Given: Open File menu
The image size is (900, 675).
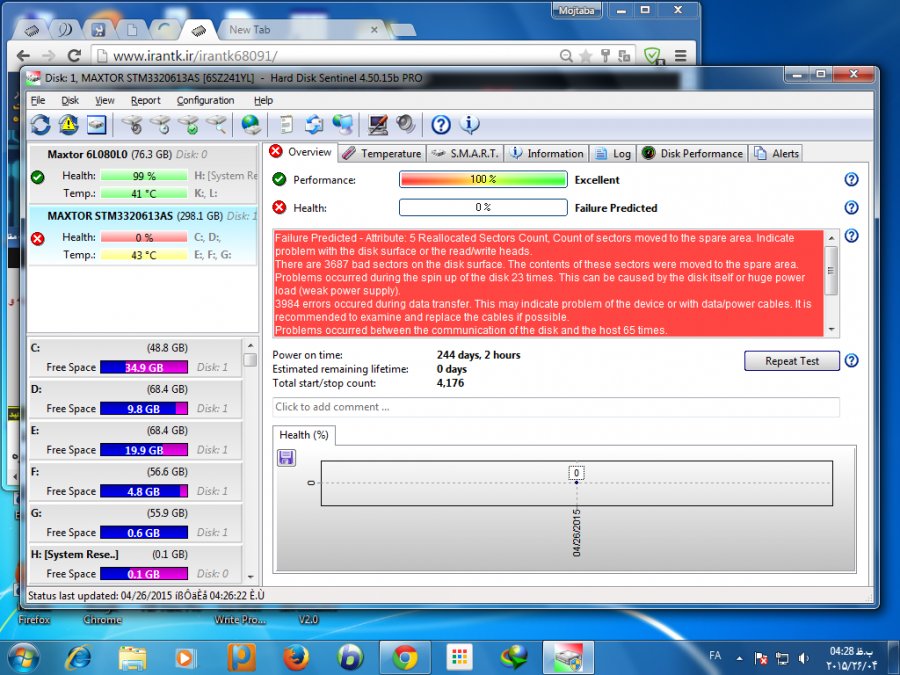Looking at the screenshot, I should point(38,100).
